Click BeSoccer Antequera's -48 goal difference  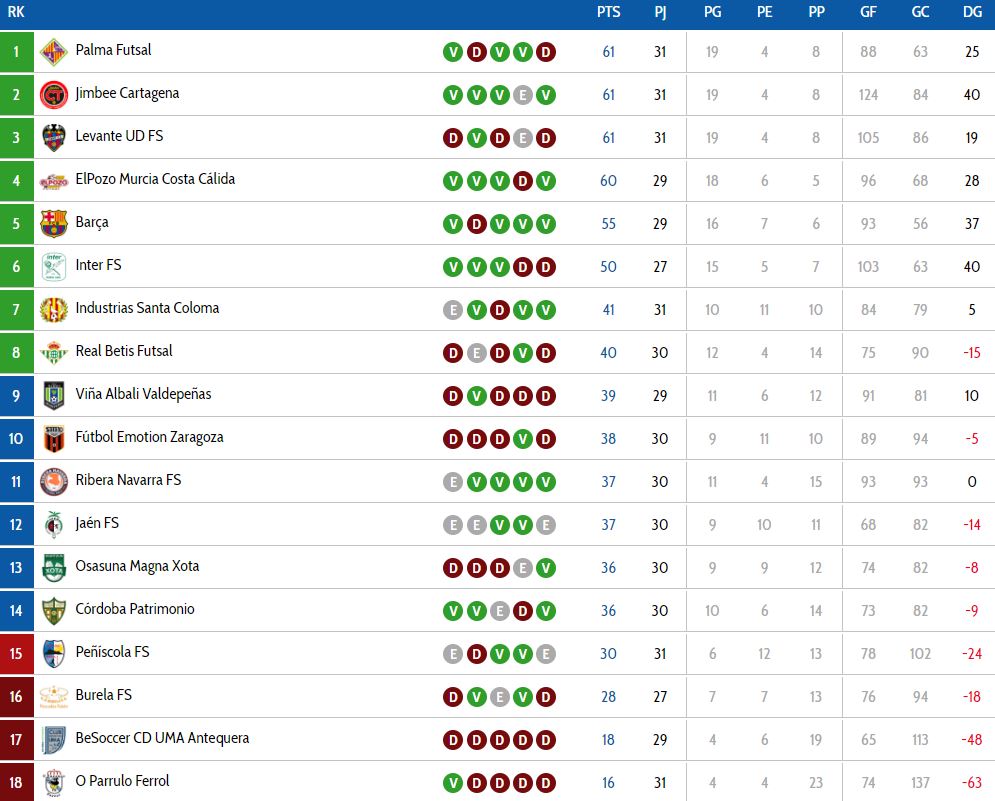tap(972, 739)
